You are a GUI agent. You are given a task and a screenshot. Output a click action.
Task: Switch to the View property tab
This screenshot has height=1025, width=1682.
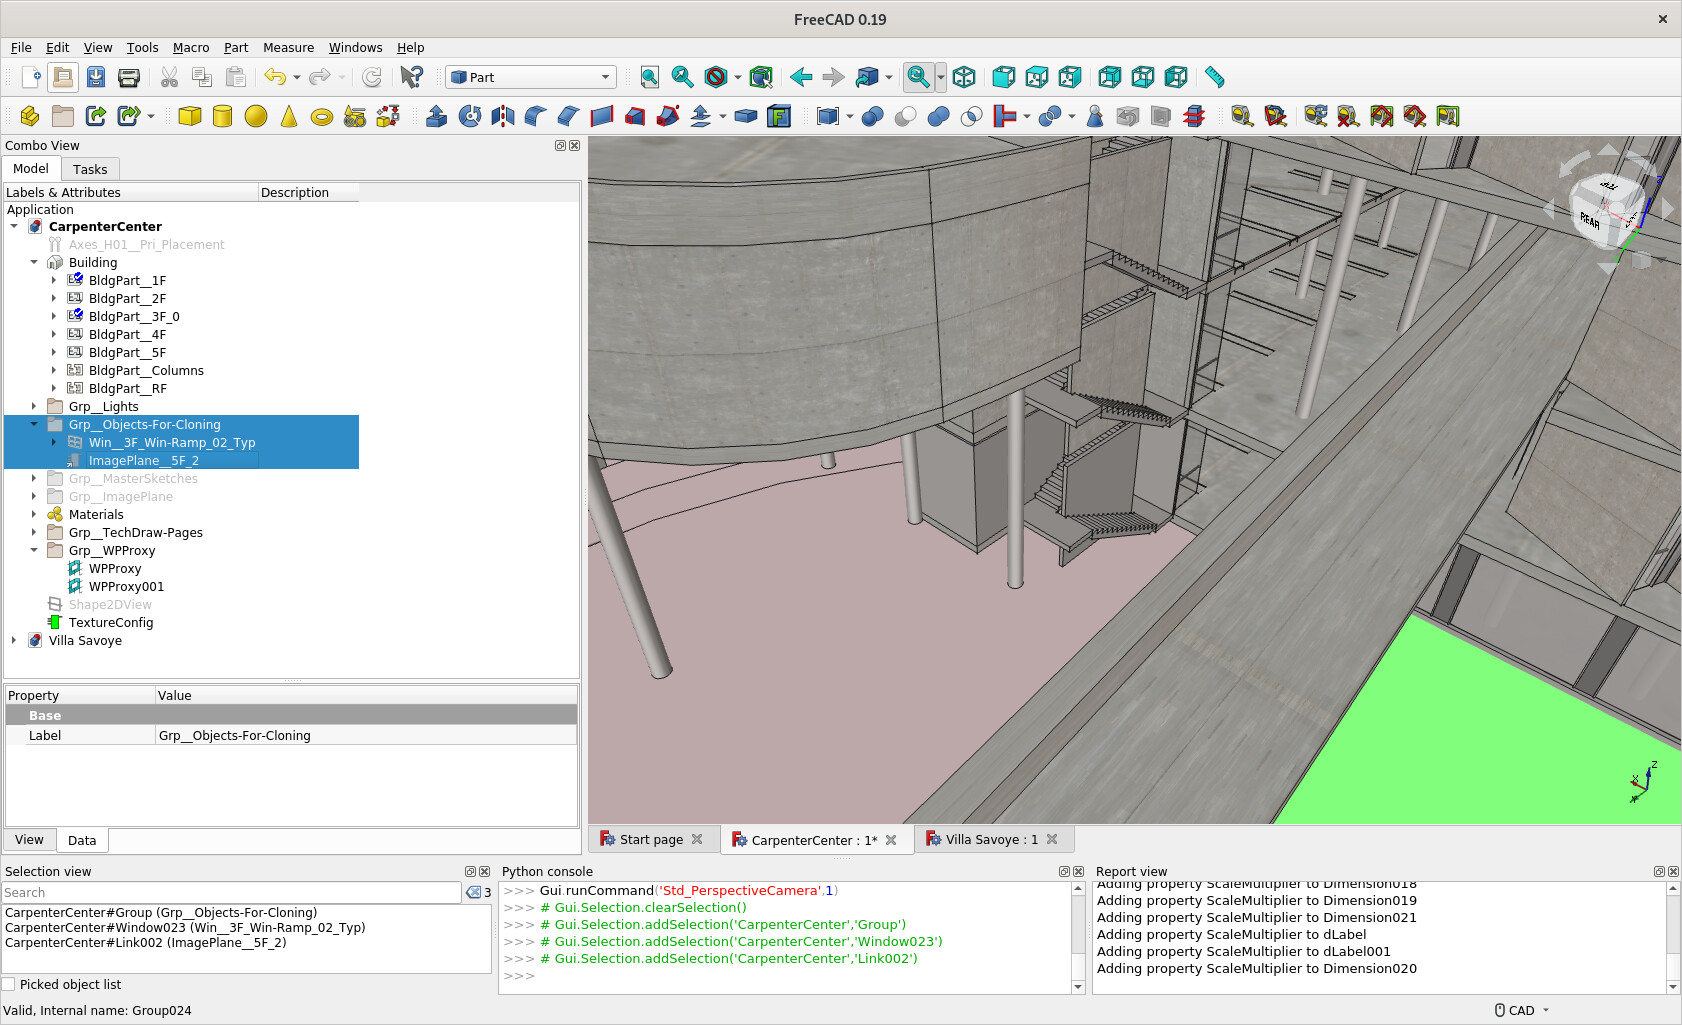[x=29, y=840]
